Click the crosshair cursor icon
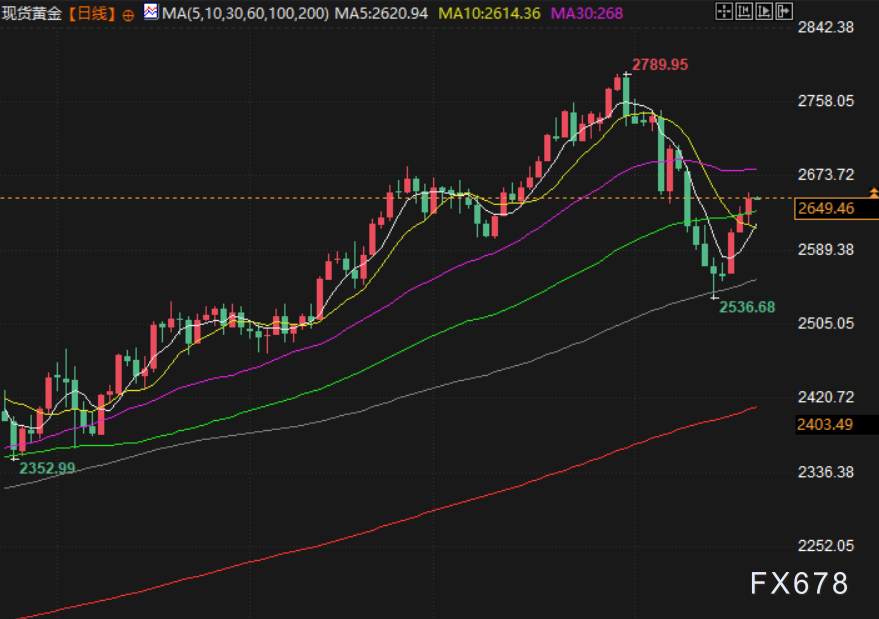This screenshot has width=879, height=619. [726, 12]
